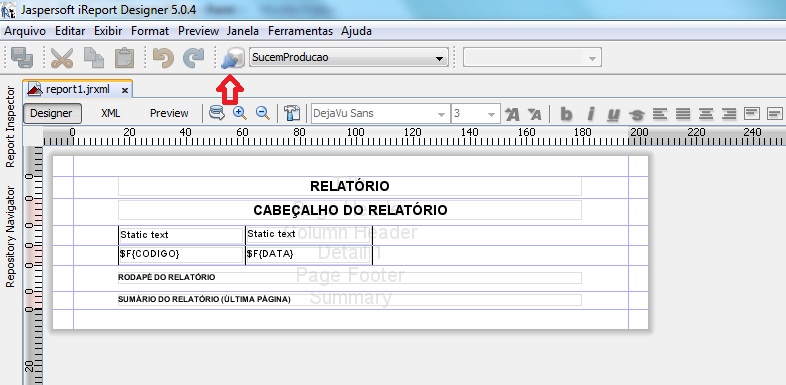786x385 pixels.
Task: Click the Decrease font size icon
Action: pyautogui.click(x=535, y=114)
